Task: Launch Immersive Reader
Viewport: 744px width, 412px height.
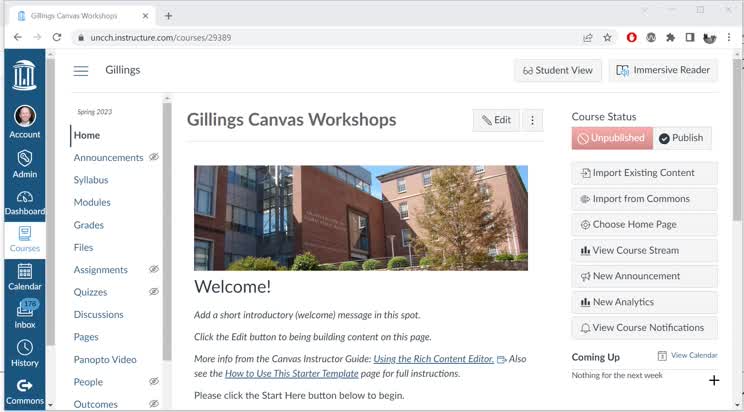Action: click(x=663, y=70)
